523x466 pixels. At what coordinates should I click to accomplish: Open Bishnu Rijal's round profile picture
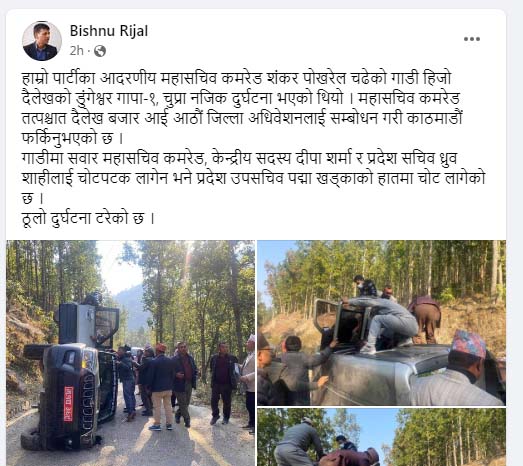[42, 41]
